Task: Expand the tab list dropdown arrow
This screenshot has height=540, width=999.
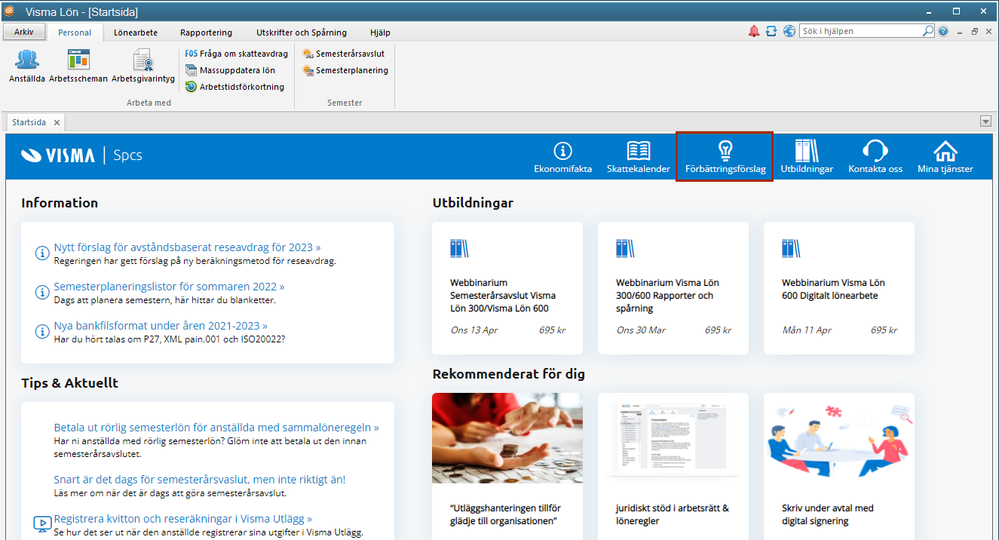Action: tap(986, 122)
